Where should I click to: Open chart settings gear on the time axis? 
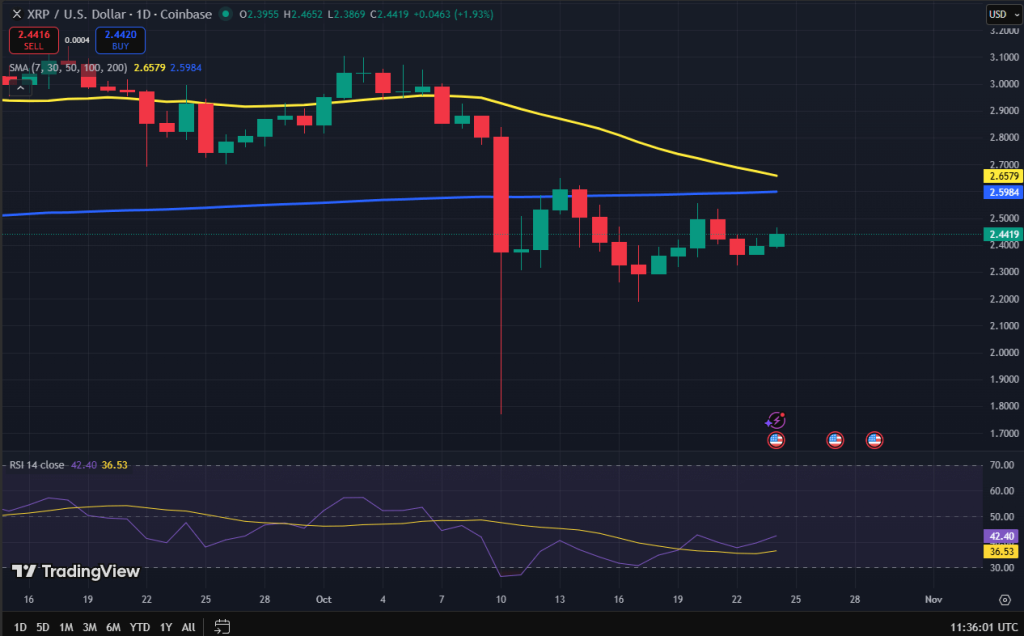pyautogui.click(x=1004, y=599)
